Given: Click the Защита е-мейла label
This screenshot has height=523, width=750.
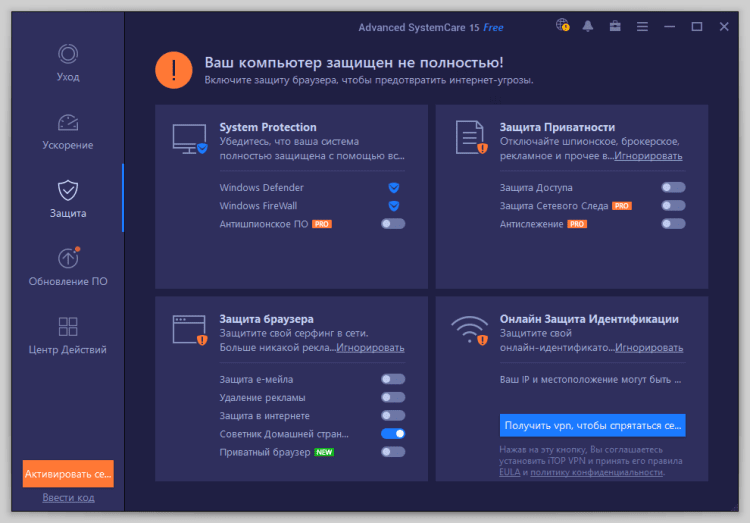Looking at the screenshot, I should point(256,379).
